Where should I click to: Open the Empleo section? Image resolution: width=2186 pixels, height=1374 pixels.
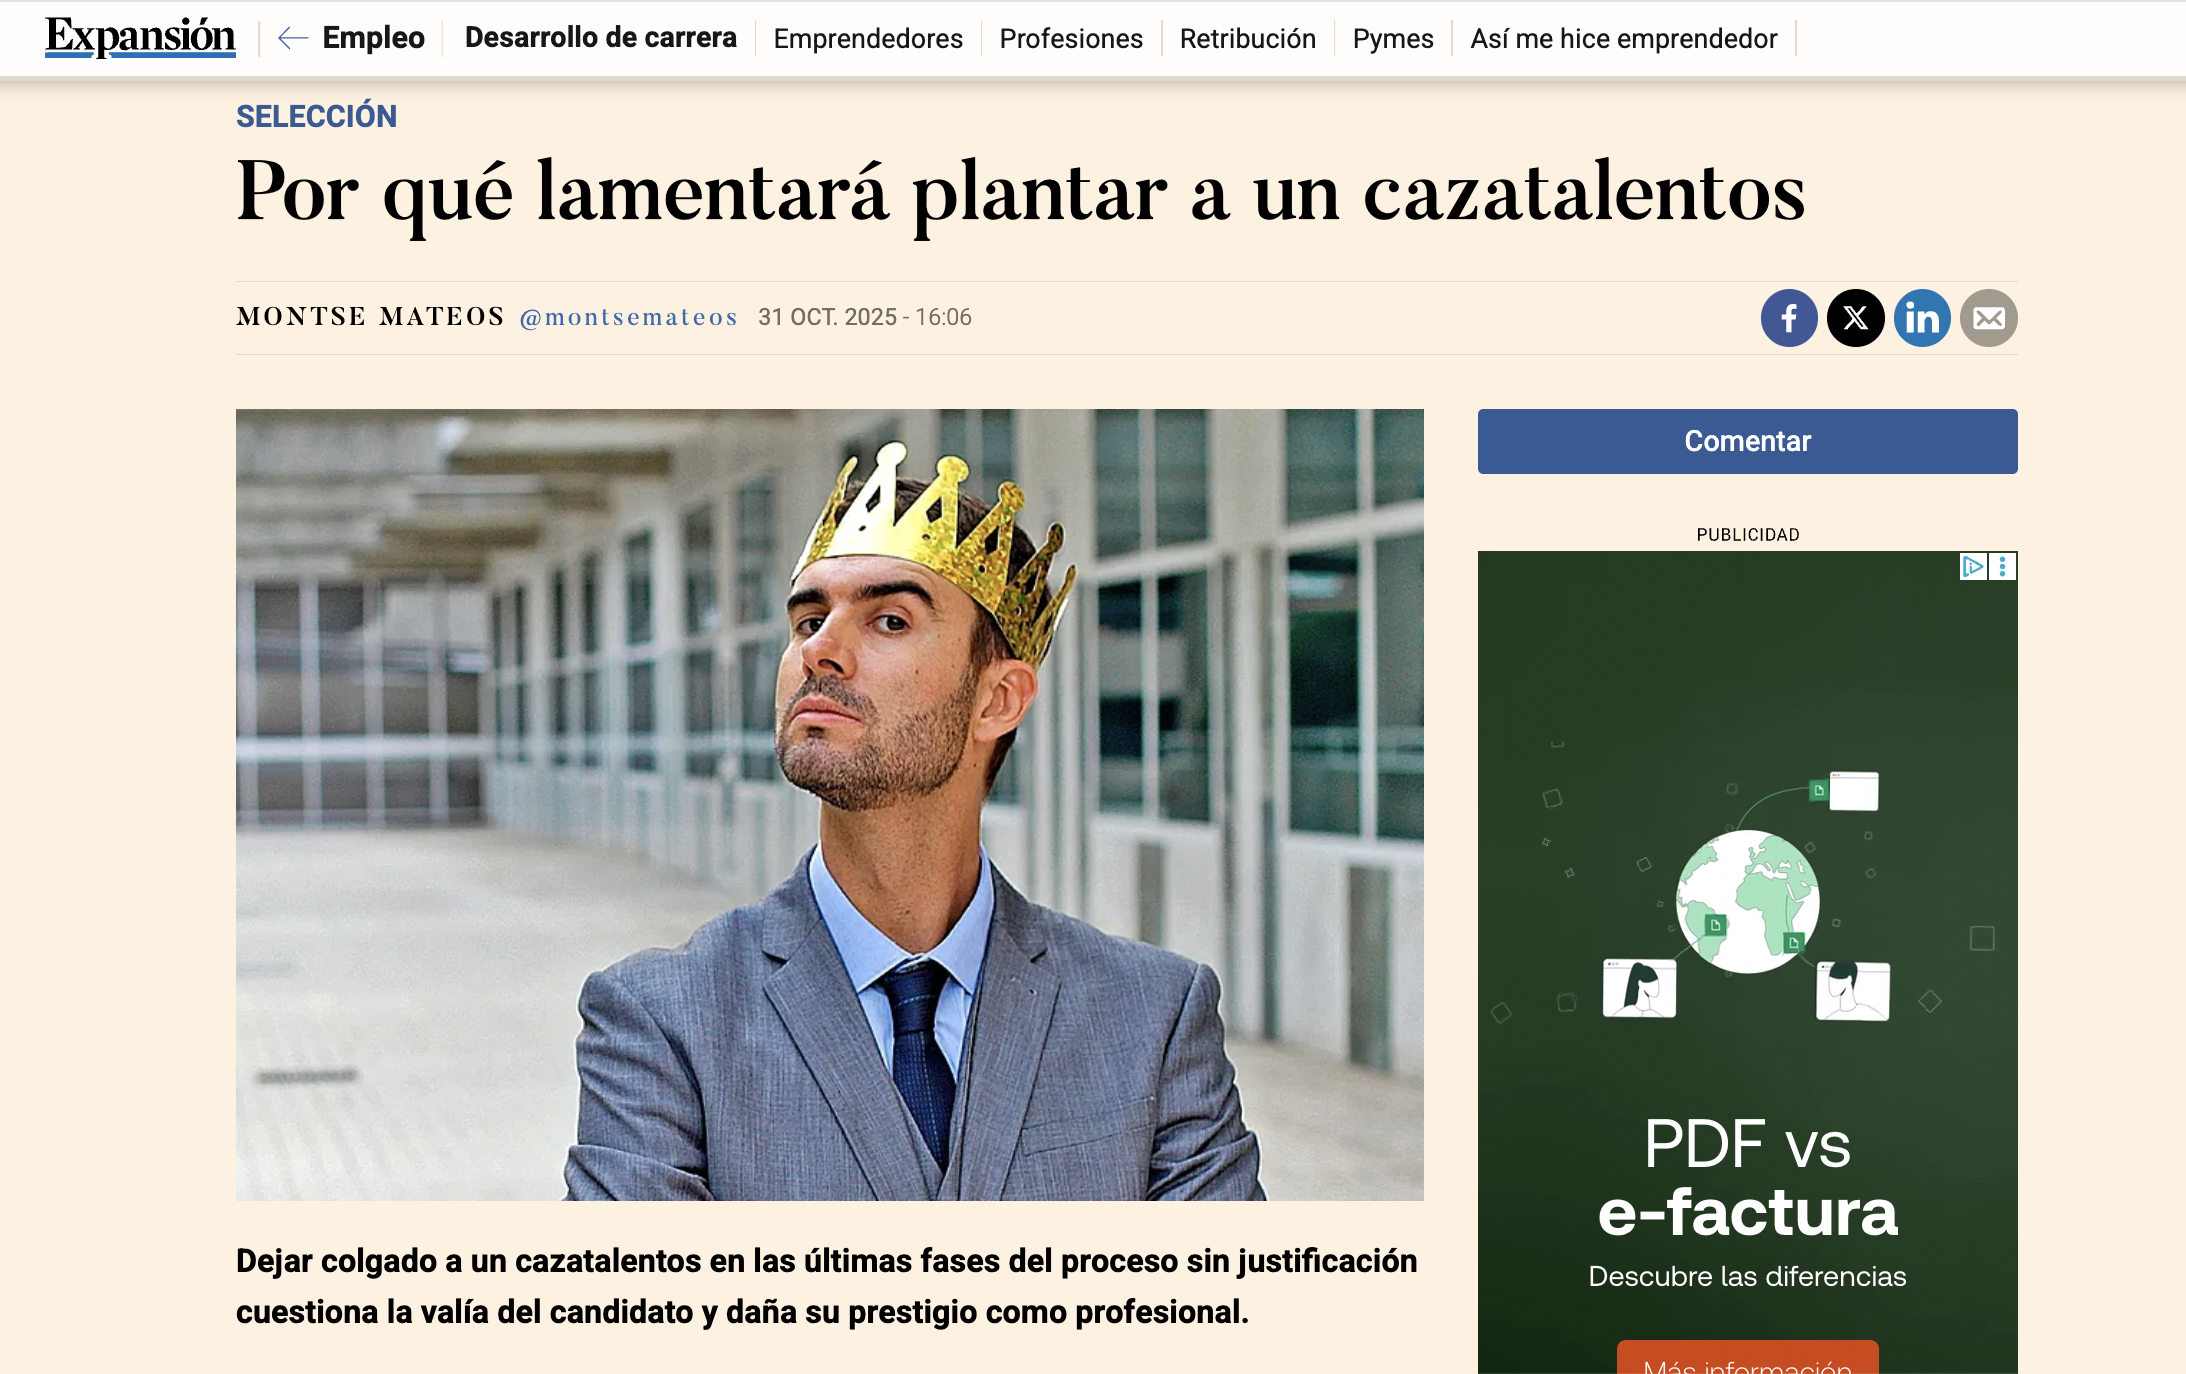373,38
